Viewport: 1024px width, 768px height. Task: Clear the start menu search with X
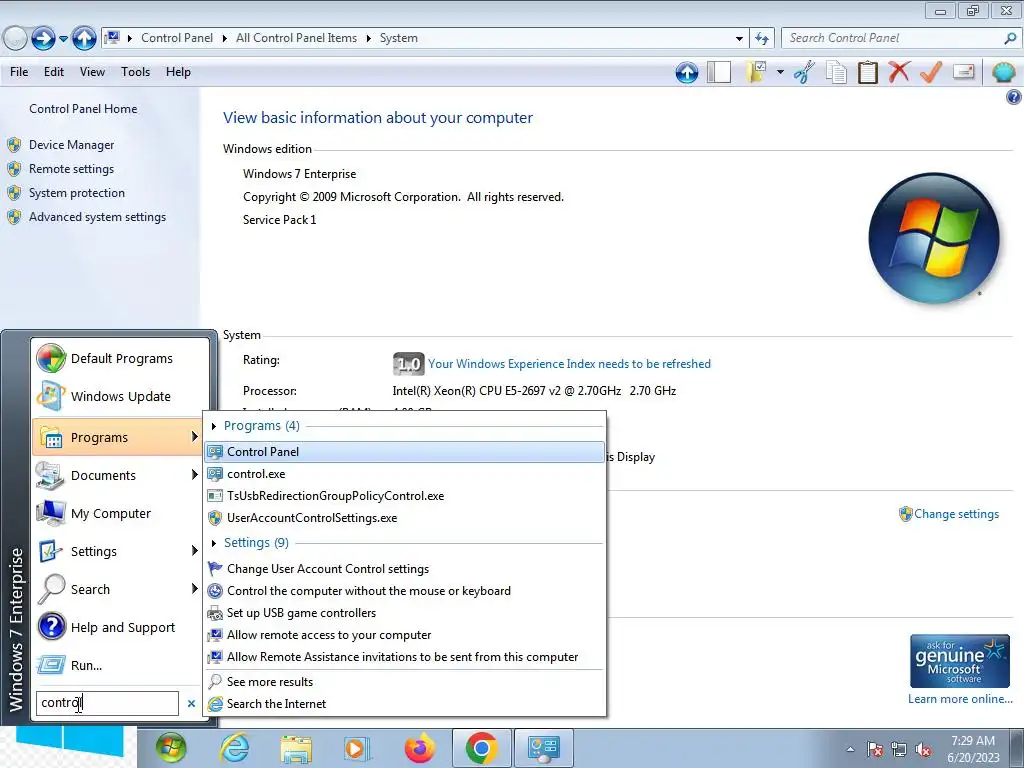[x=191, y=703]
